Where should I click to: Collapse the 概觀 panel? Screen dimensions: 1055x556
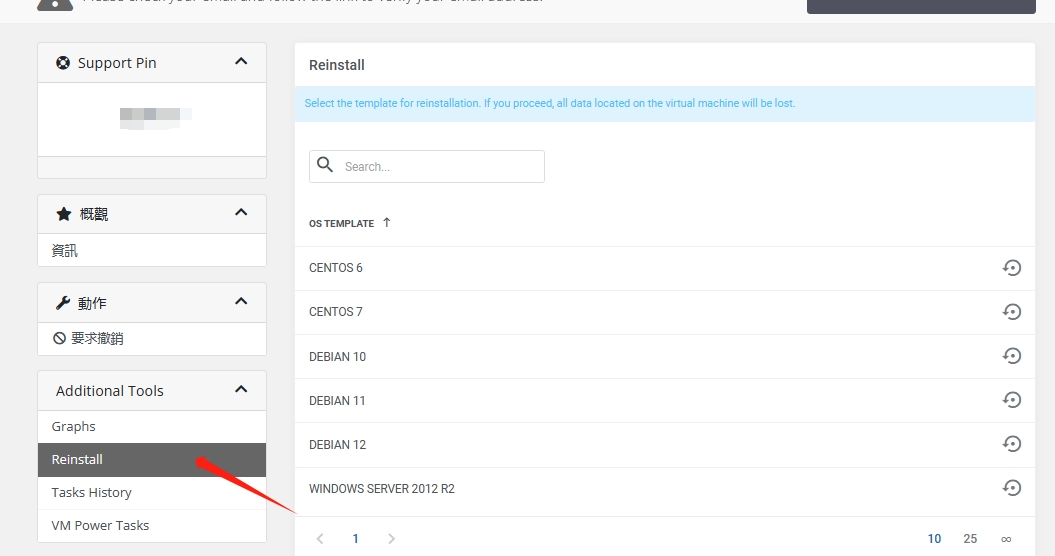(x=240, y=213)
